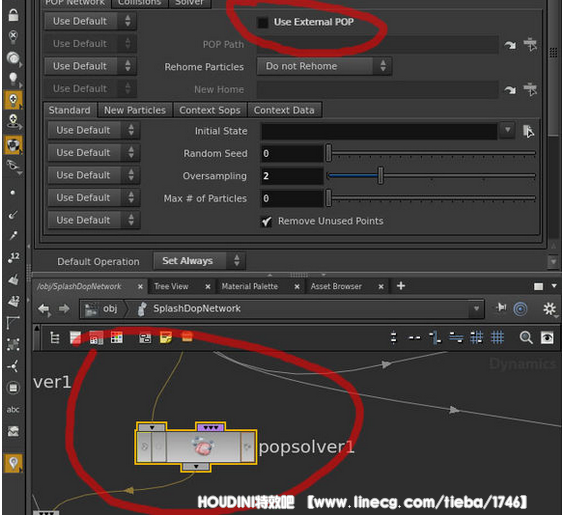Click the white dot points display icon
Image resolution: width=565 pixels, height=519 pixels.
point(13,192)
